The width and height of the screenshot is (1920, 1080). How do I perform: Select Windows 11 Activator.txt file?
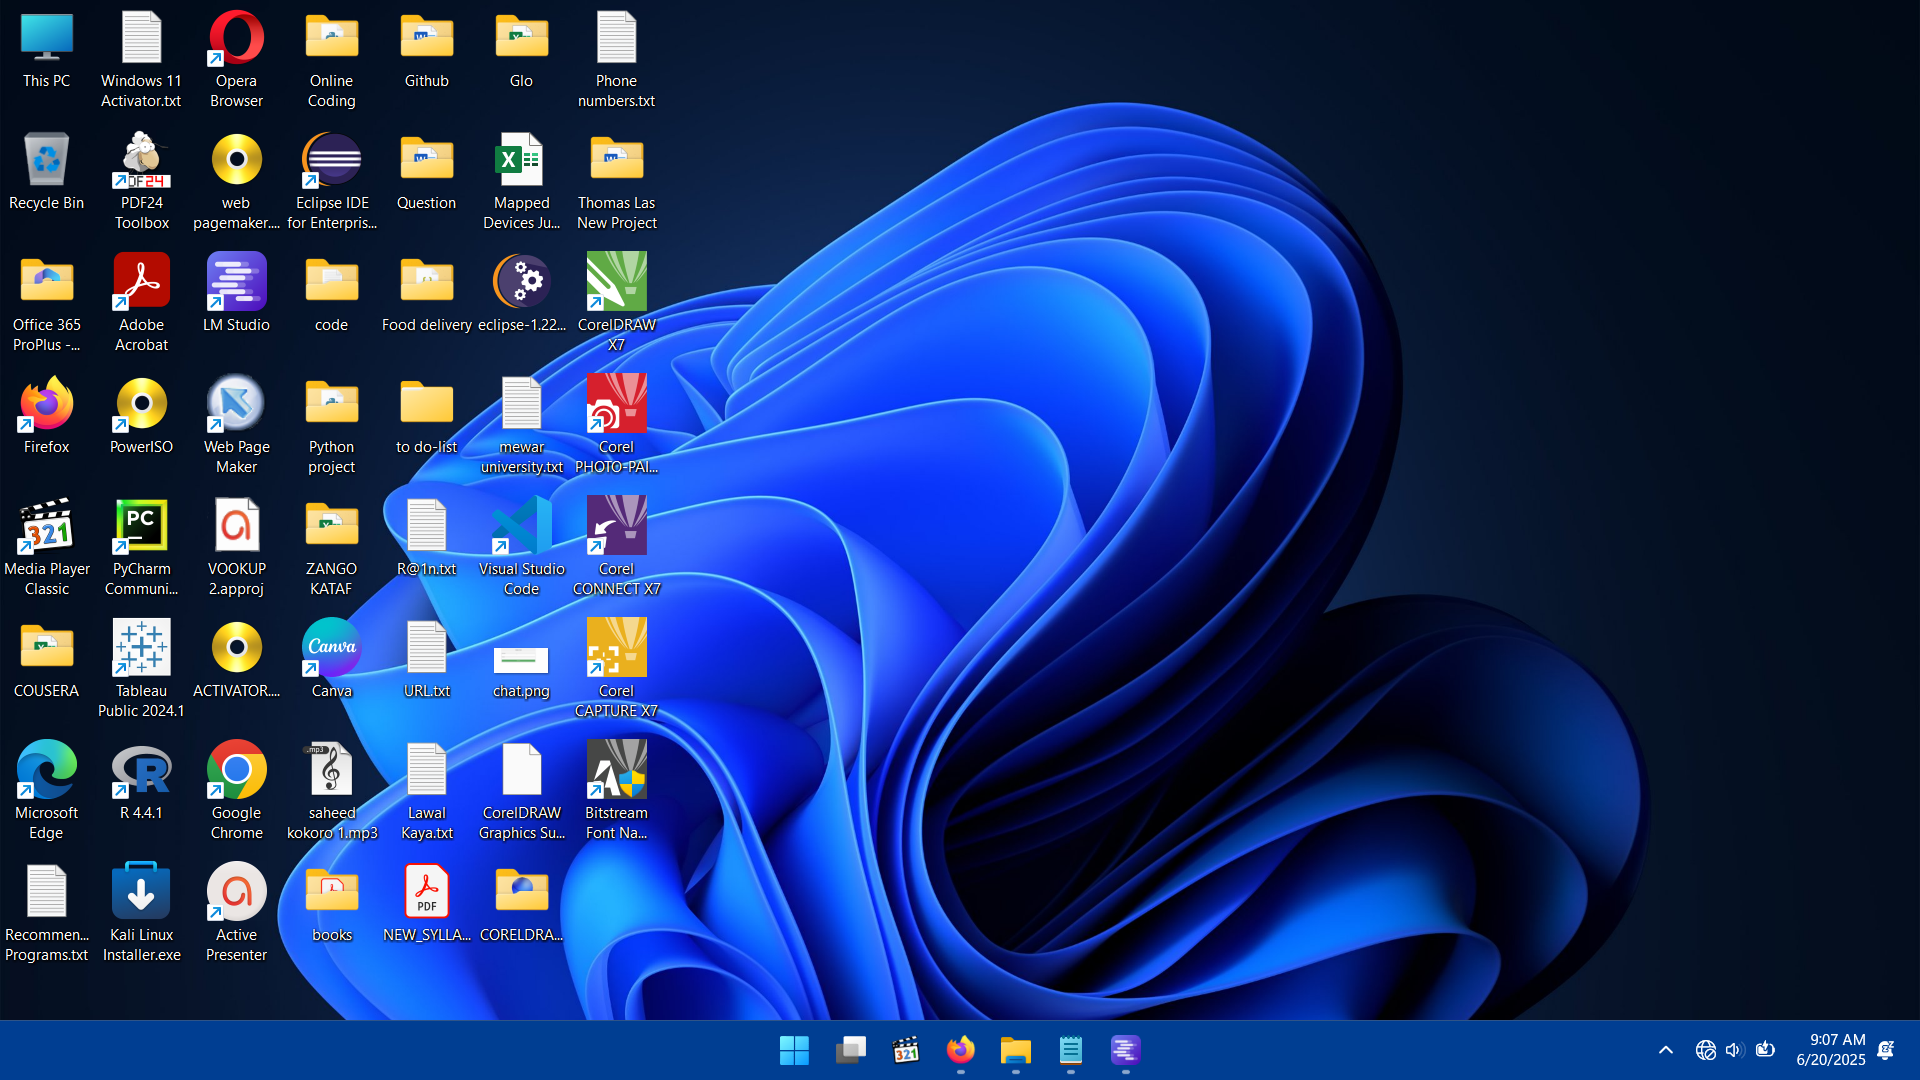pyautogui.click(x=142, y=60)
